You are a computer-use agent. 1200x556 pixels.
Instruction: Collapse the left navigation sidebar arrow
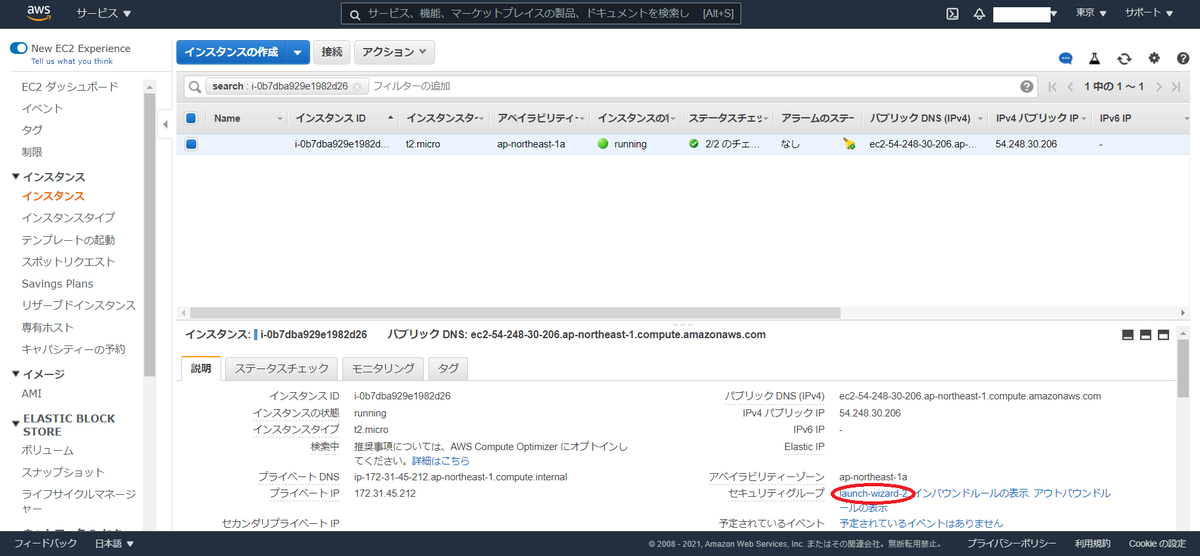click(x=165, y=124)
